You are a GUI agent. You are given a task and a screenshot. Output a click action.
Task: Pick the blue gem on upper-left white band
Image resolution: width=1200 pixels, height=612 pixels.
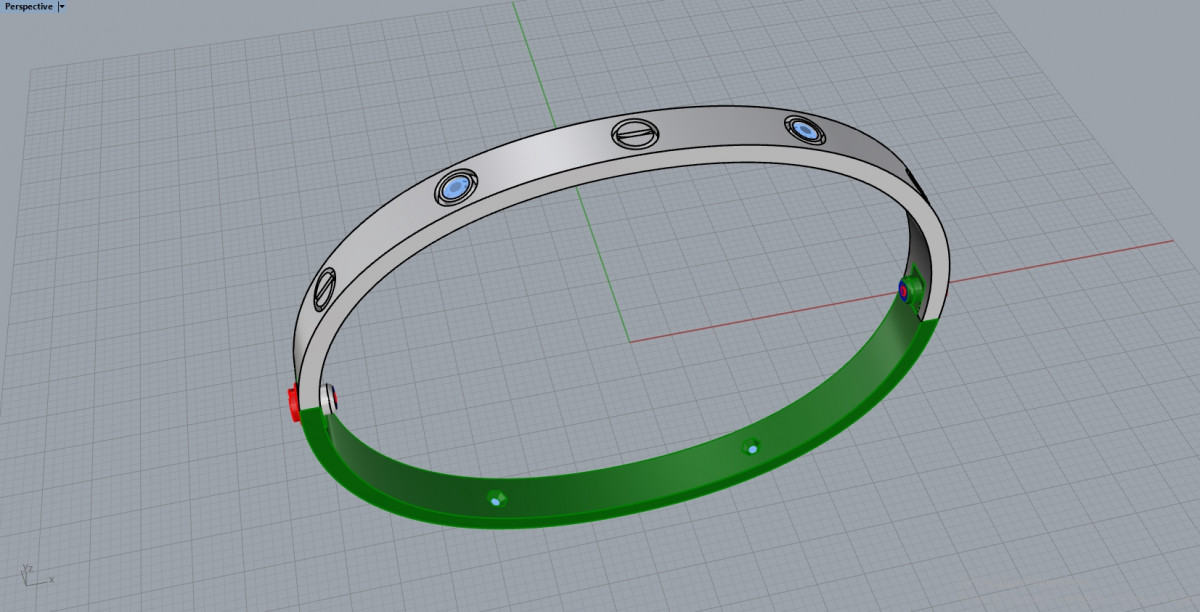(454, 187)
